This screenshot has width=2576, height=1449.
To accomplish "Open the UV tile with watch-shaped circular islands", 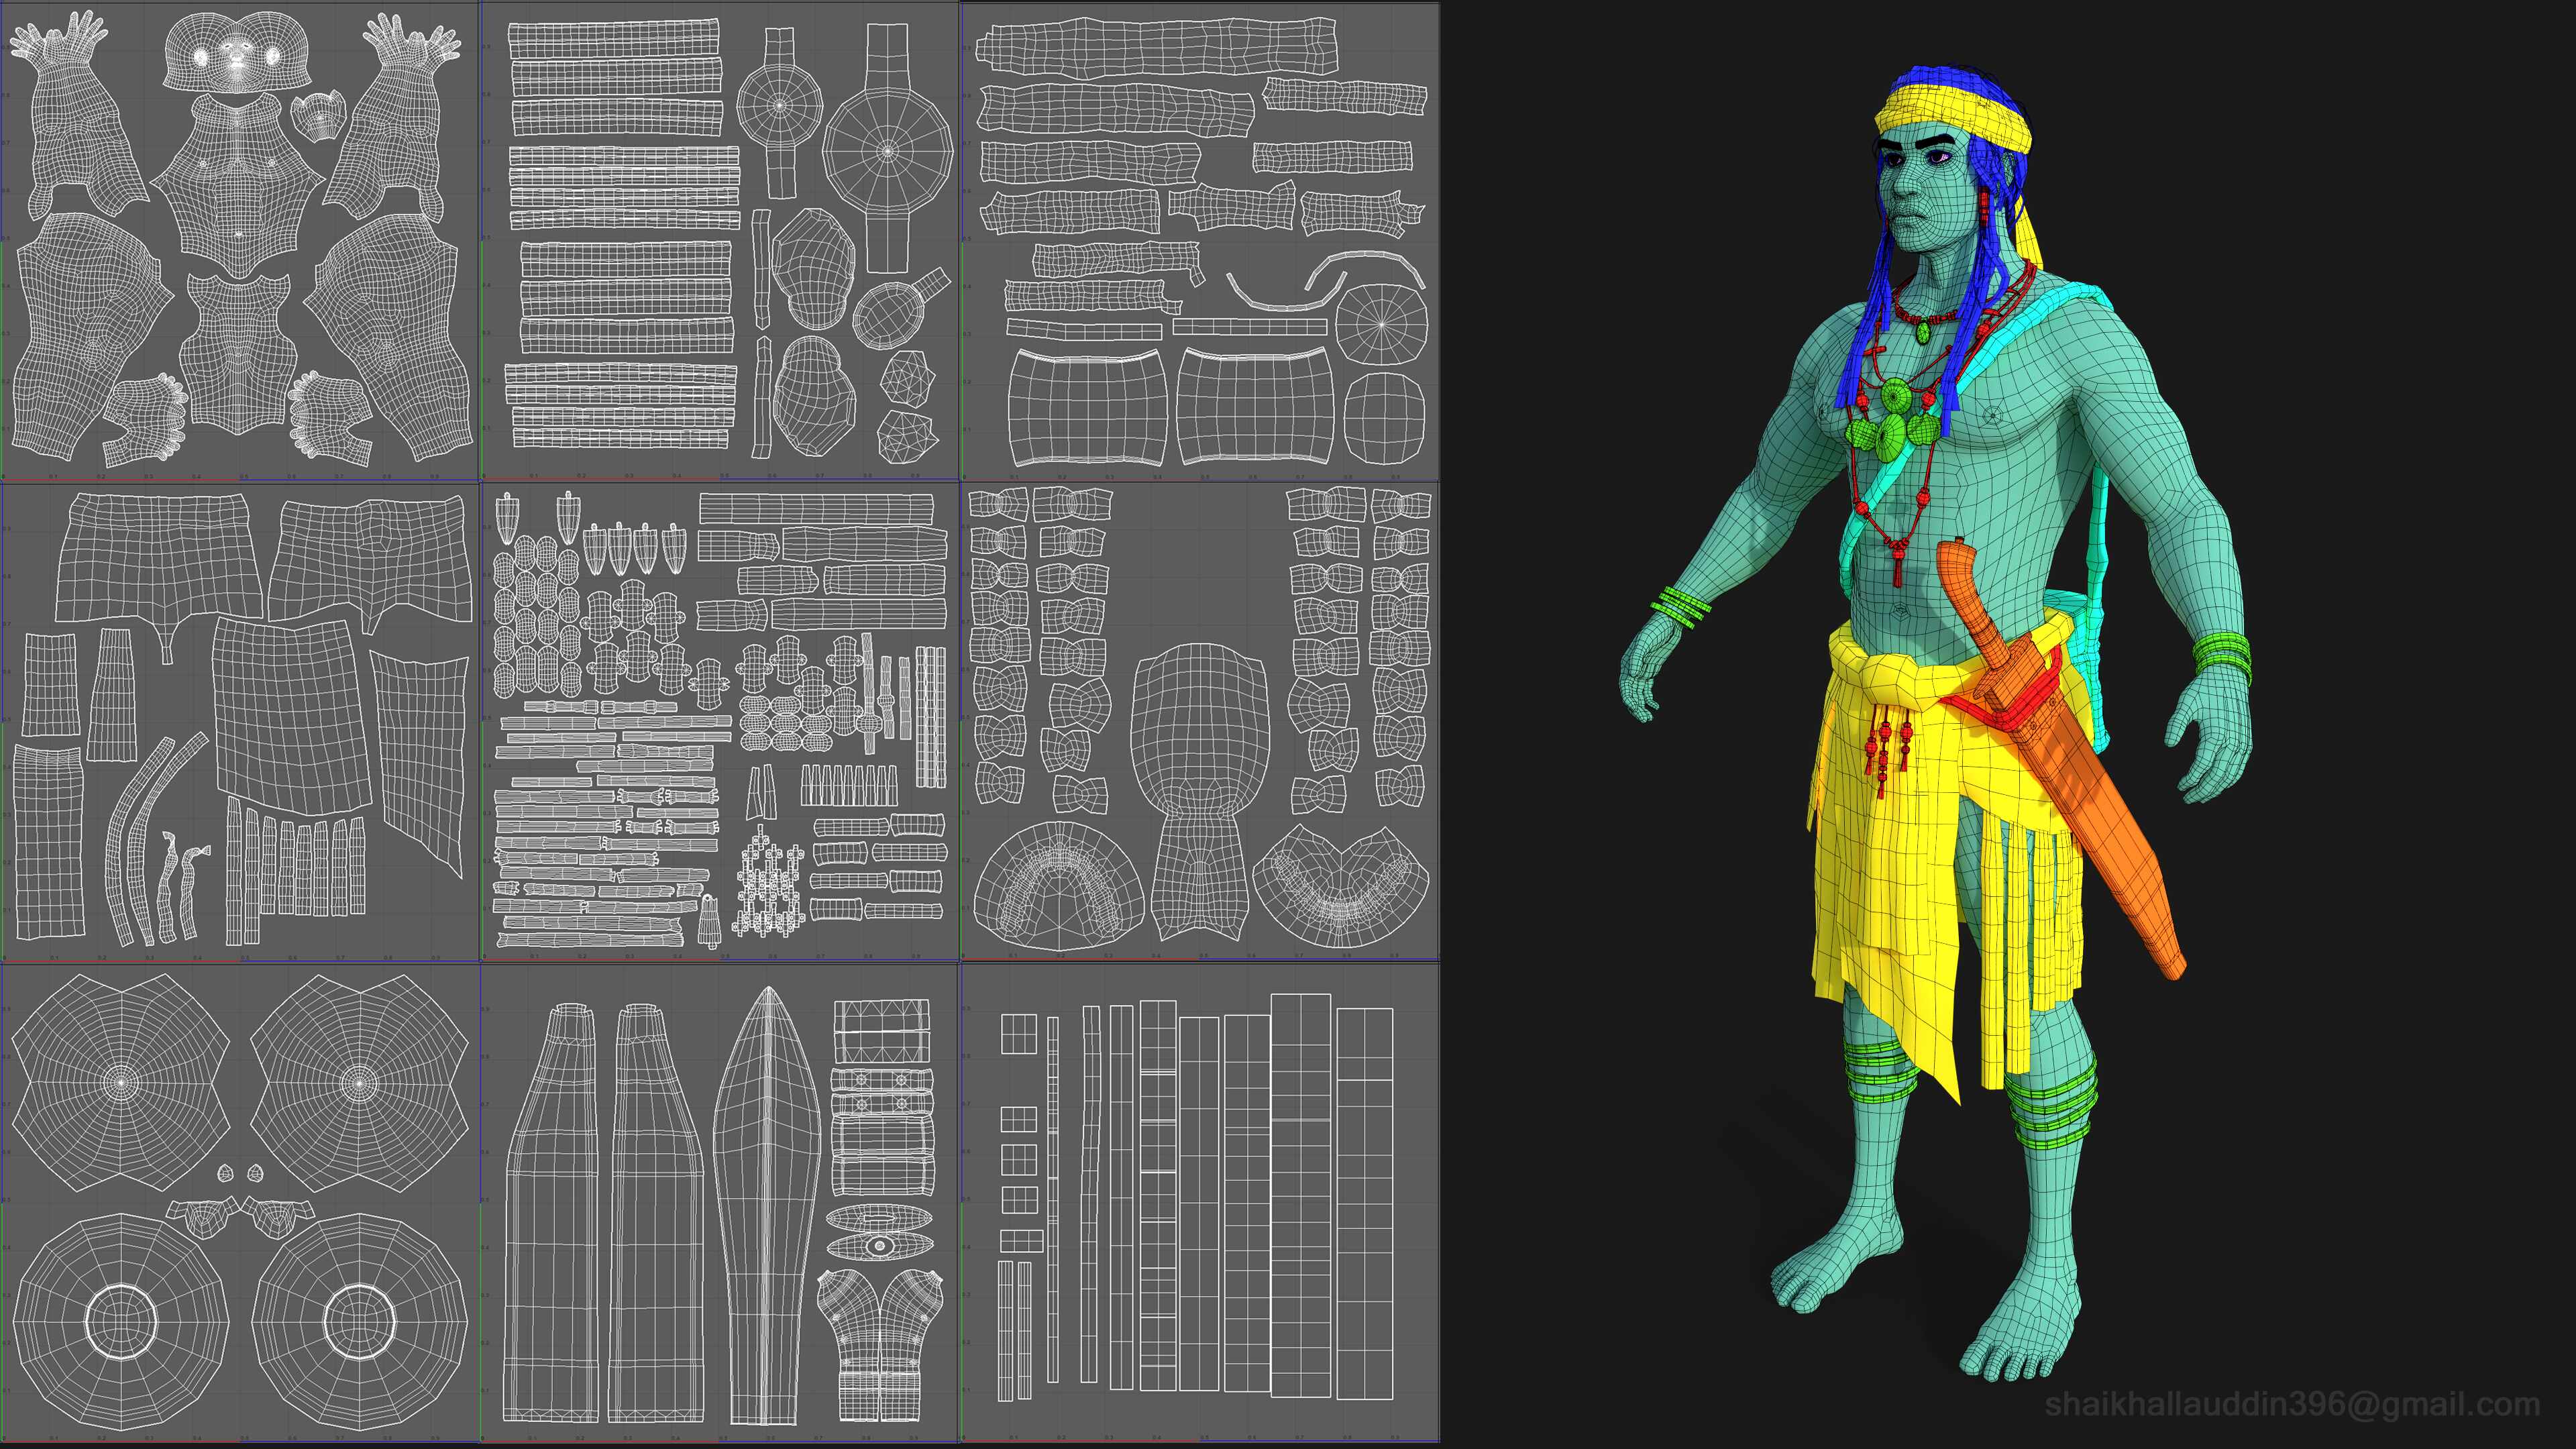I will (x=720, y=241).
